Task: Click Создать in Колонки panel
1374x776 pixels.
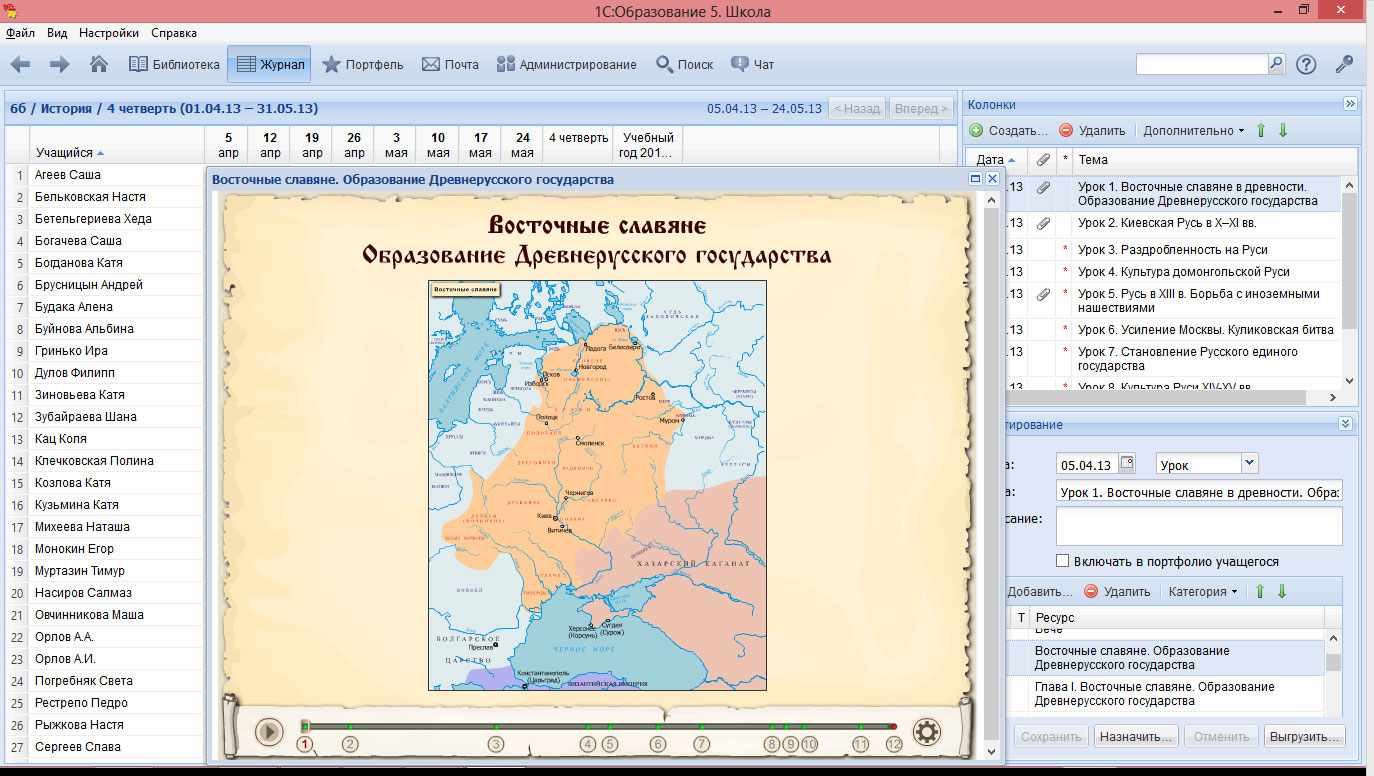Action: 1008,130
